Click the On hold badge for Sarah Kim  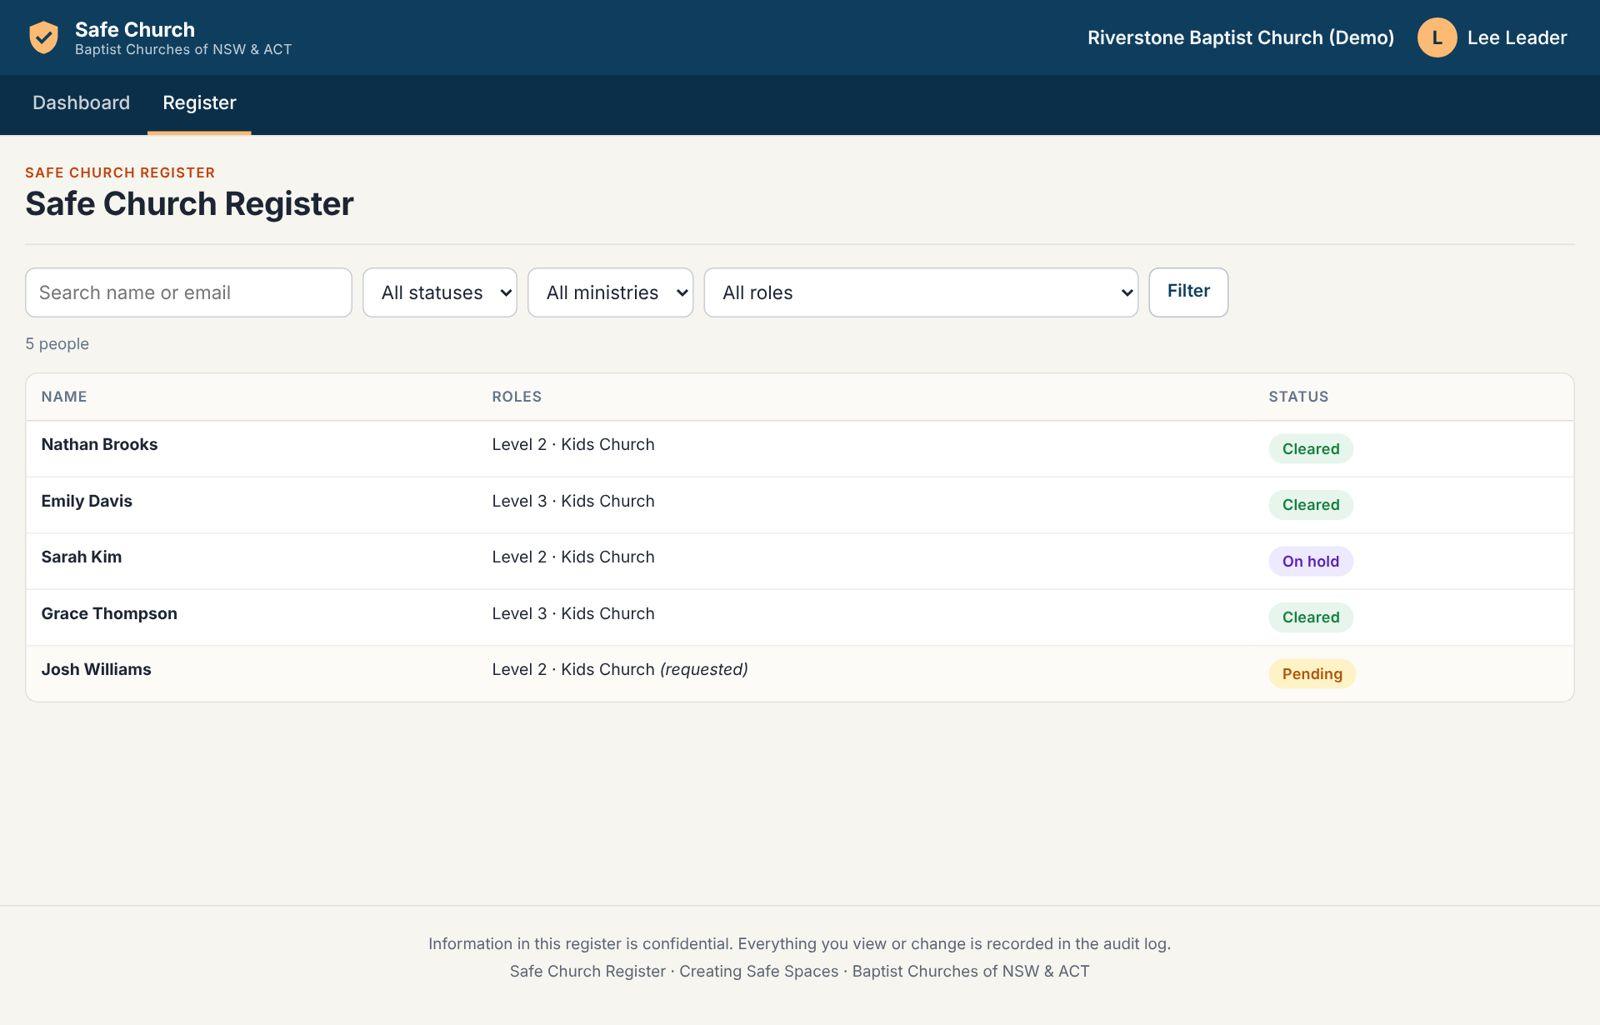pos(1311,561)
